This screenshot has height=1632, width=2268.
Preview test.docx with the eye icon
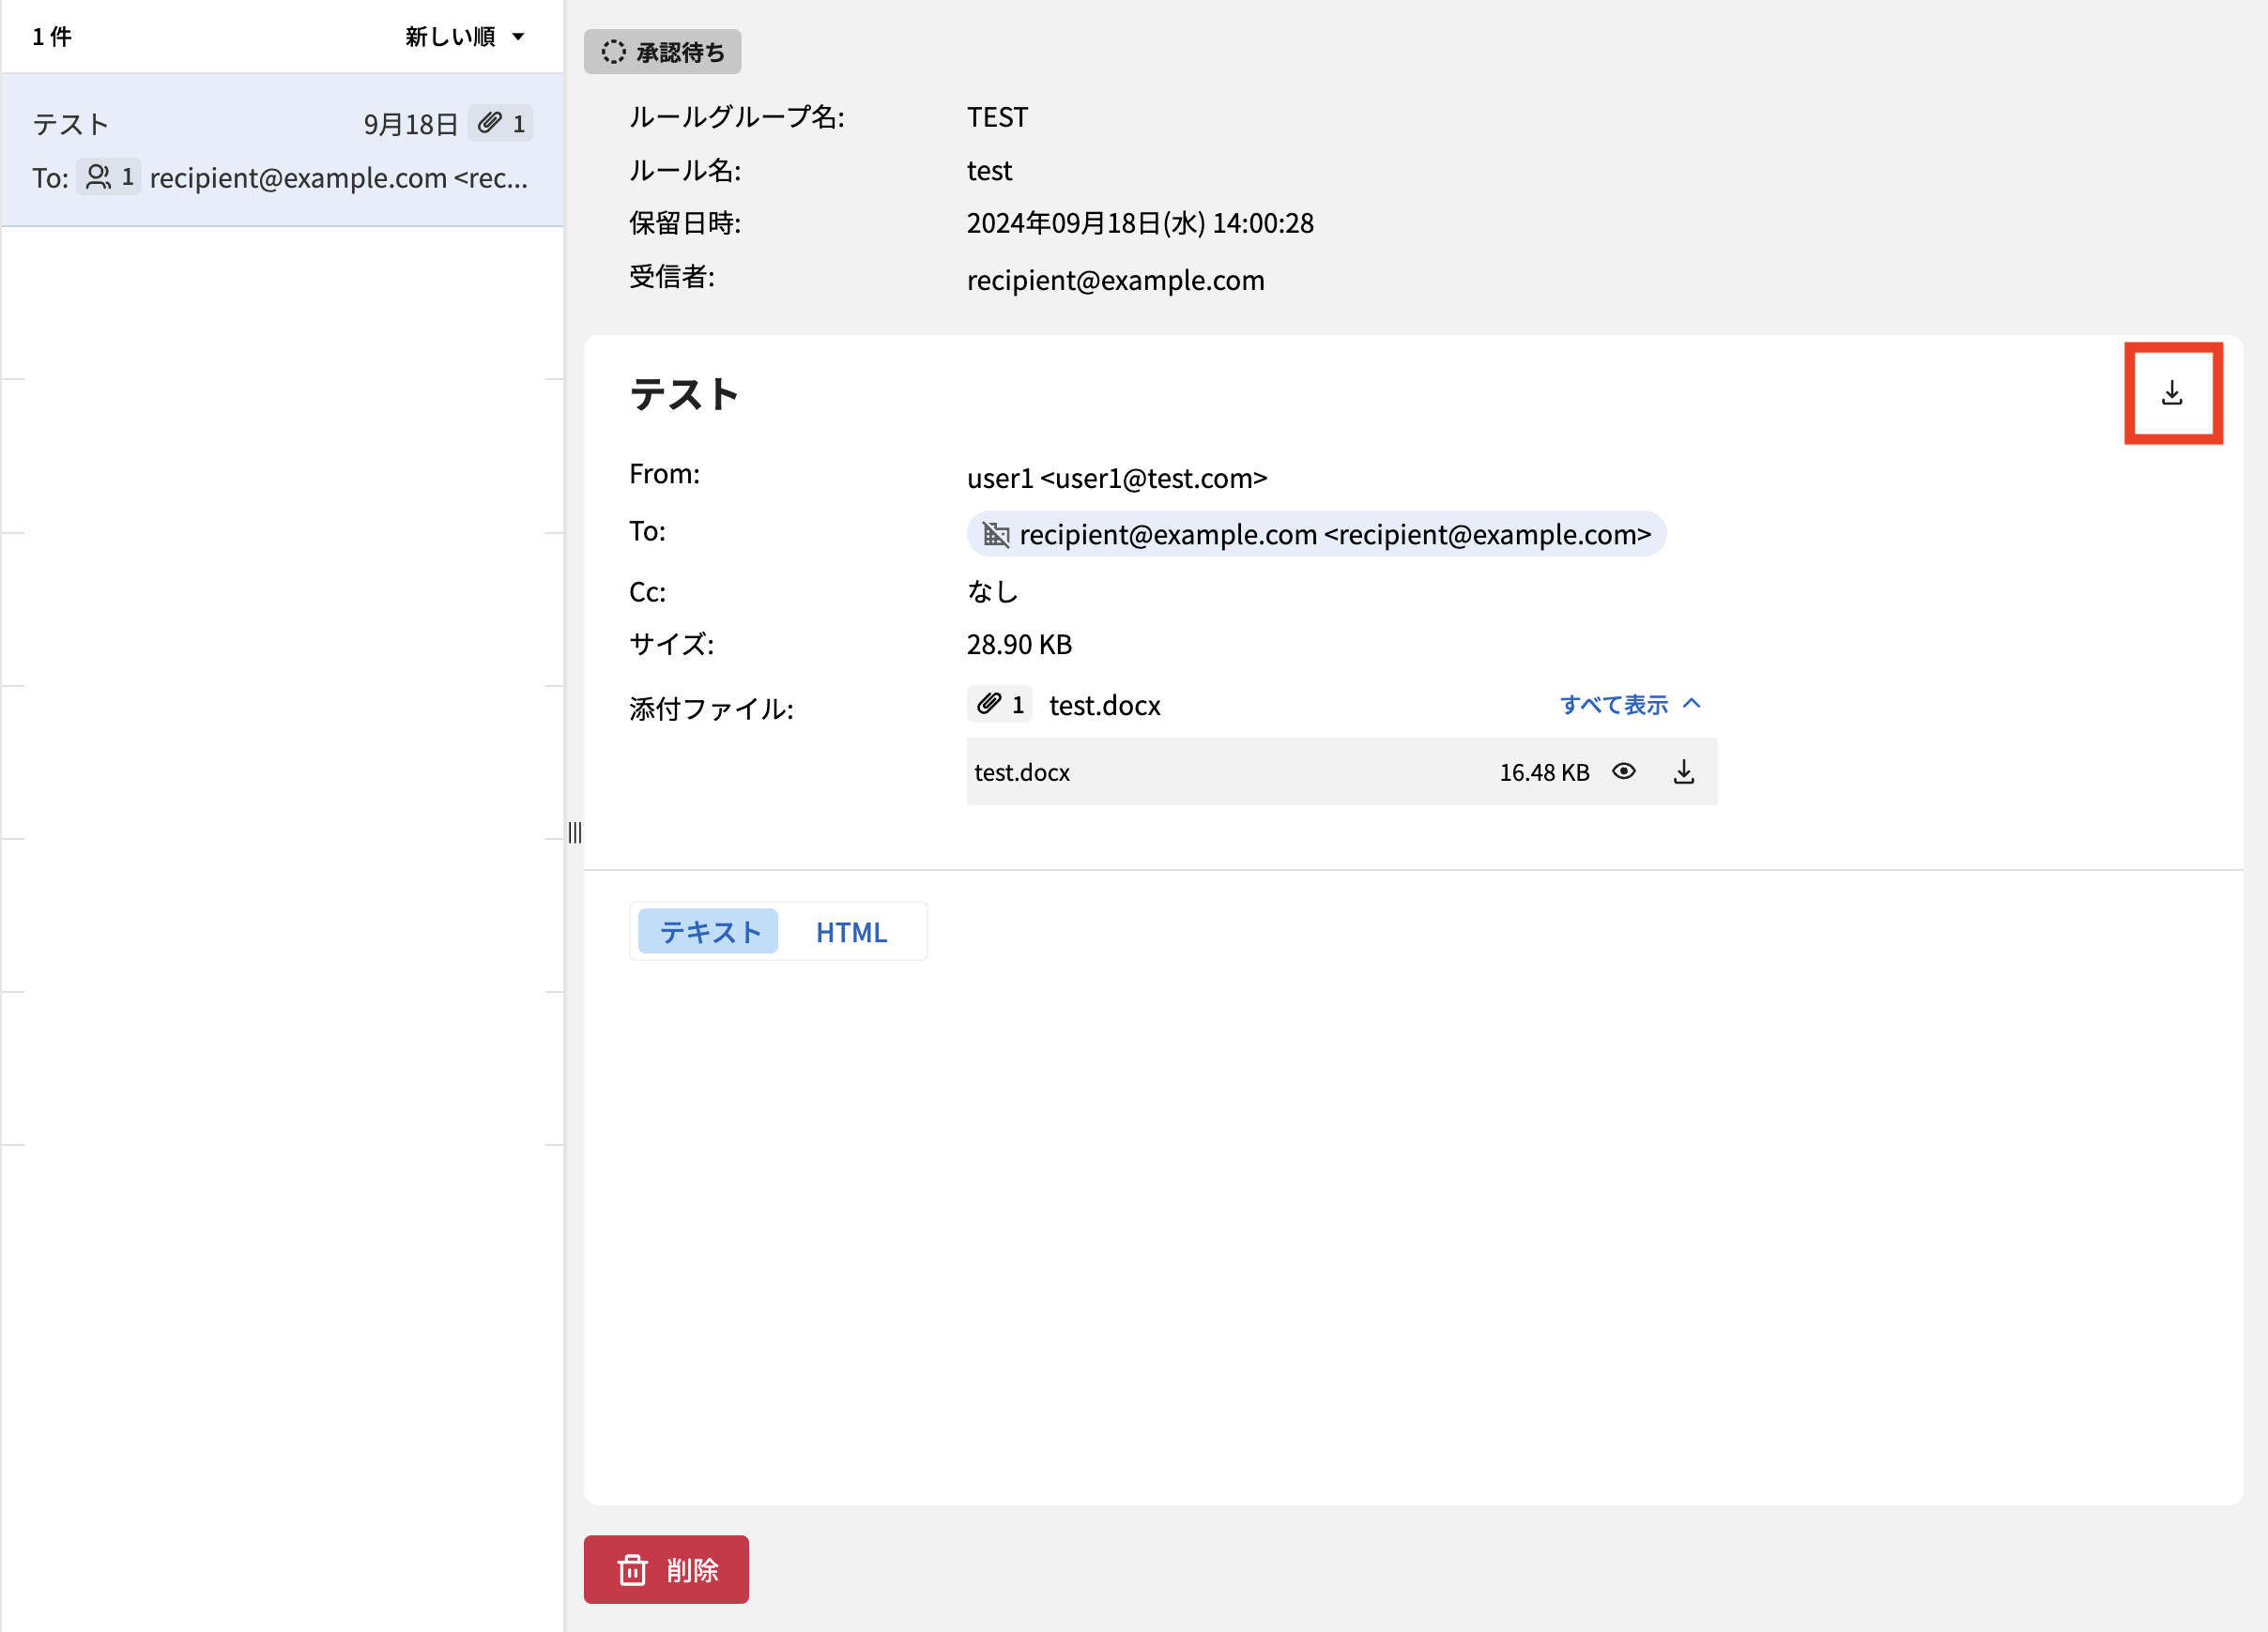pos(1624,771)
